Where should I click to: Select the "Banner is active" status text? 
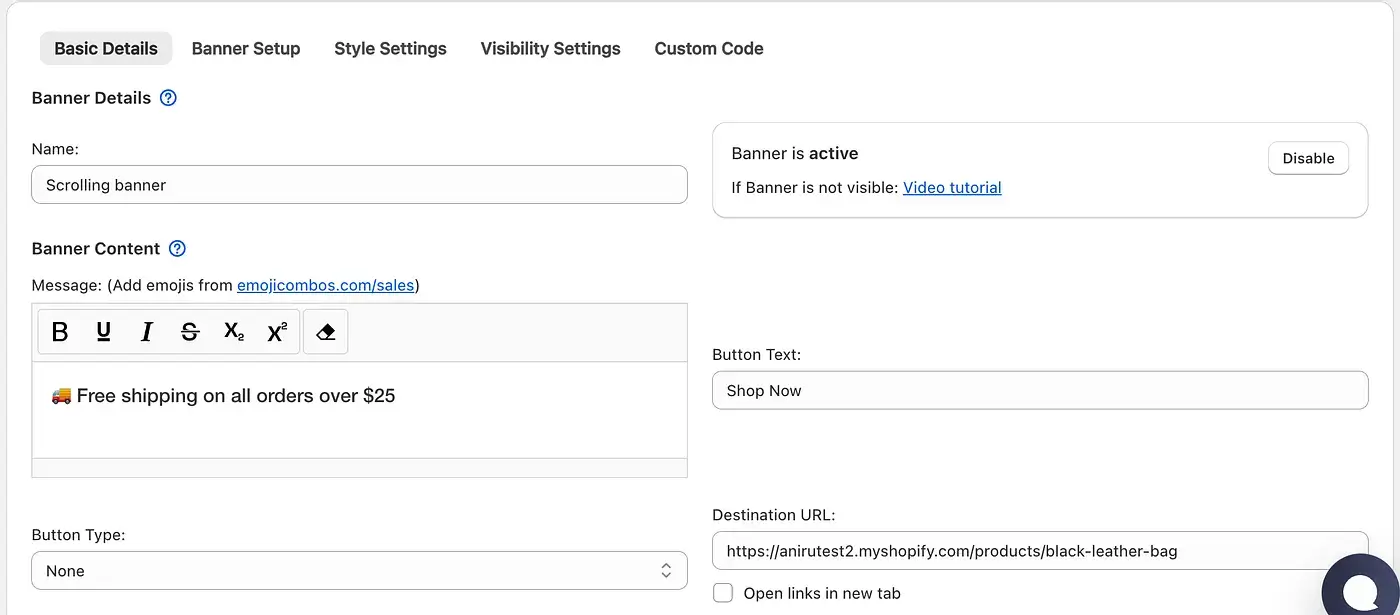coord(795,154)
